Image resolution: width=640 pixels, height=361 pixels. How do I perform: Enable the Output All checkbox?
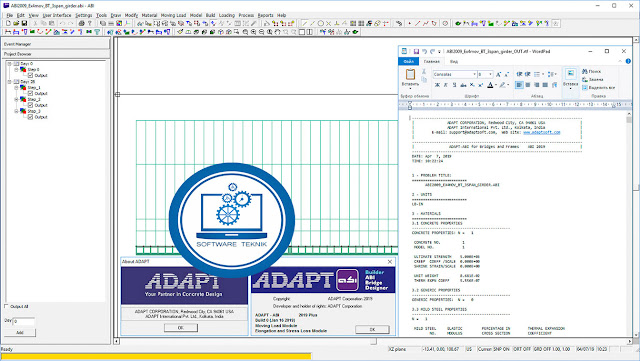pyautogui.click(x=6, y=306)
